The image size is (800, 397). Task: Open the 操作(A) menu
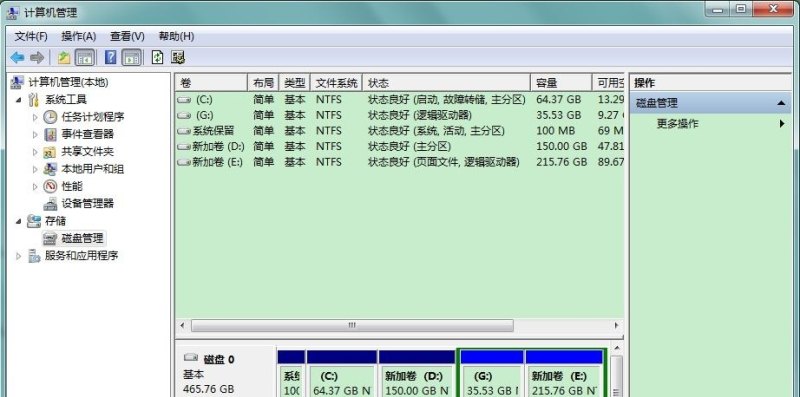[79, 36]
